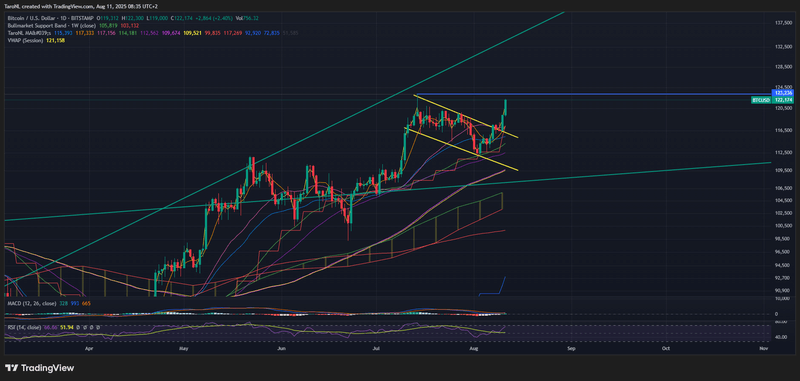Click the 128,500 price axis label
800x381 pixels.
point(783,67)
